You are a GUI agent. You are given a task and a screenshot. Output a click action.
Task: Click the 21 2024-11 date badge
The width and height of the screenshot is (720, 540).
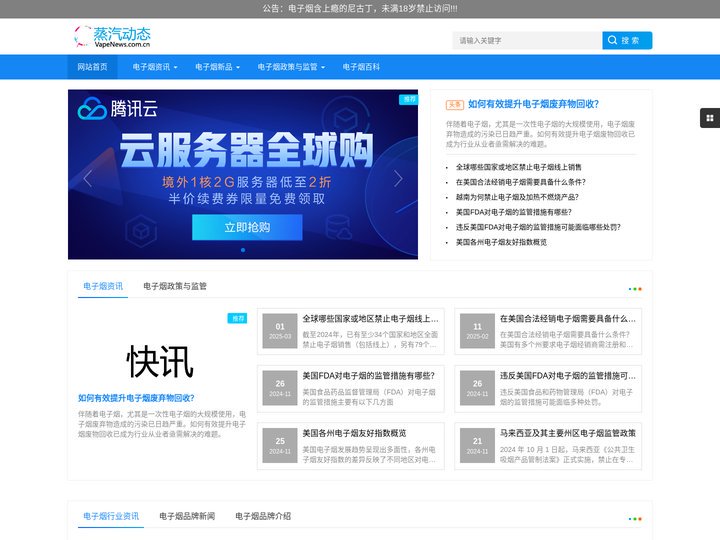pyautogui.click(x=477, y=445)
